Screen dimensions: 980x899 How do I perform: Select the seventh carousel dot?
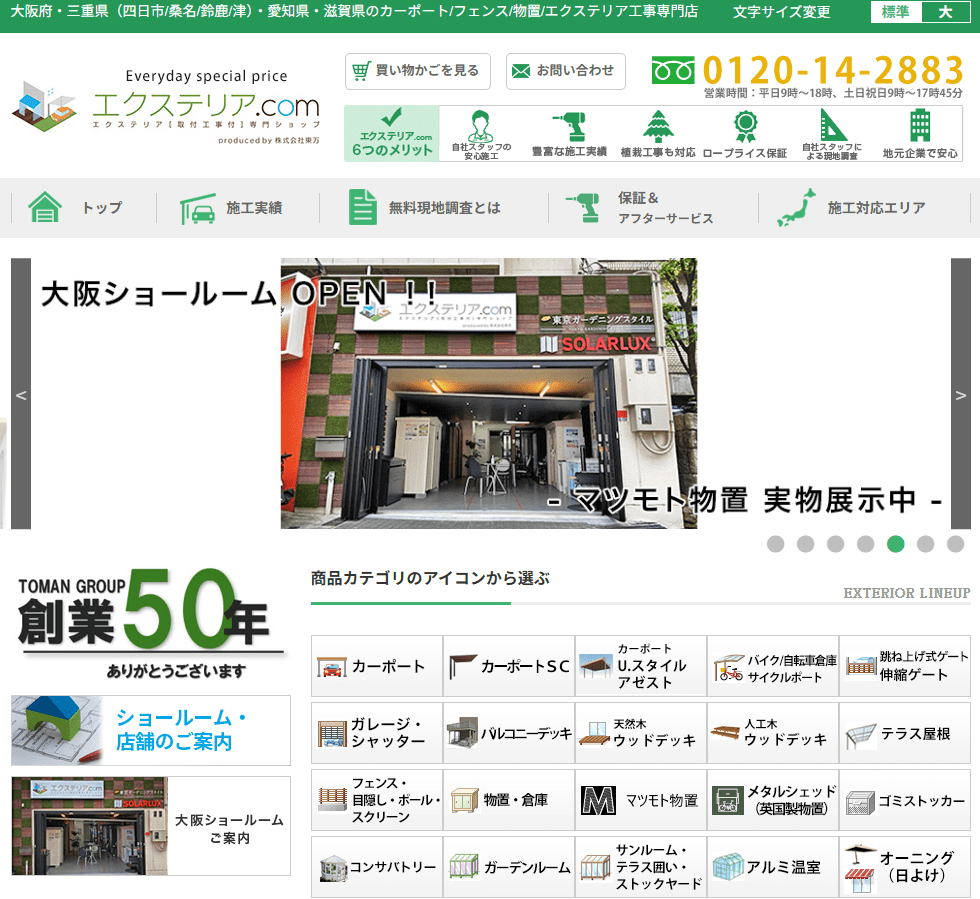(x=956, y=544)
